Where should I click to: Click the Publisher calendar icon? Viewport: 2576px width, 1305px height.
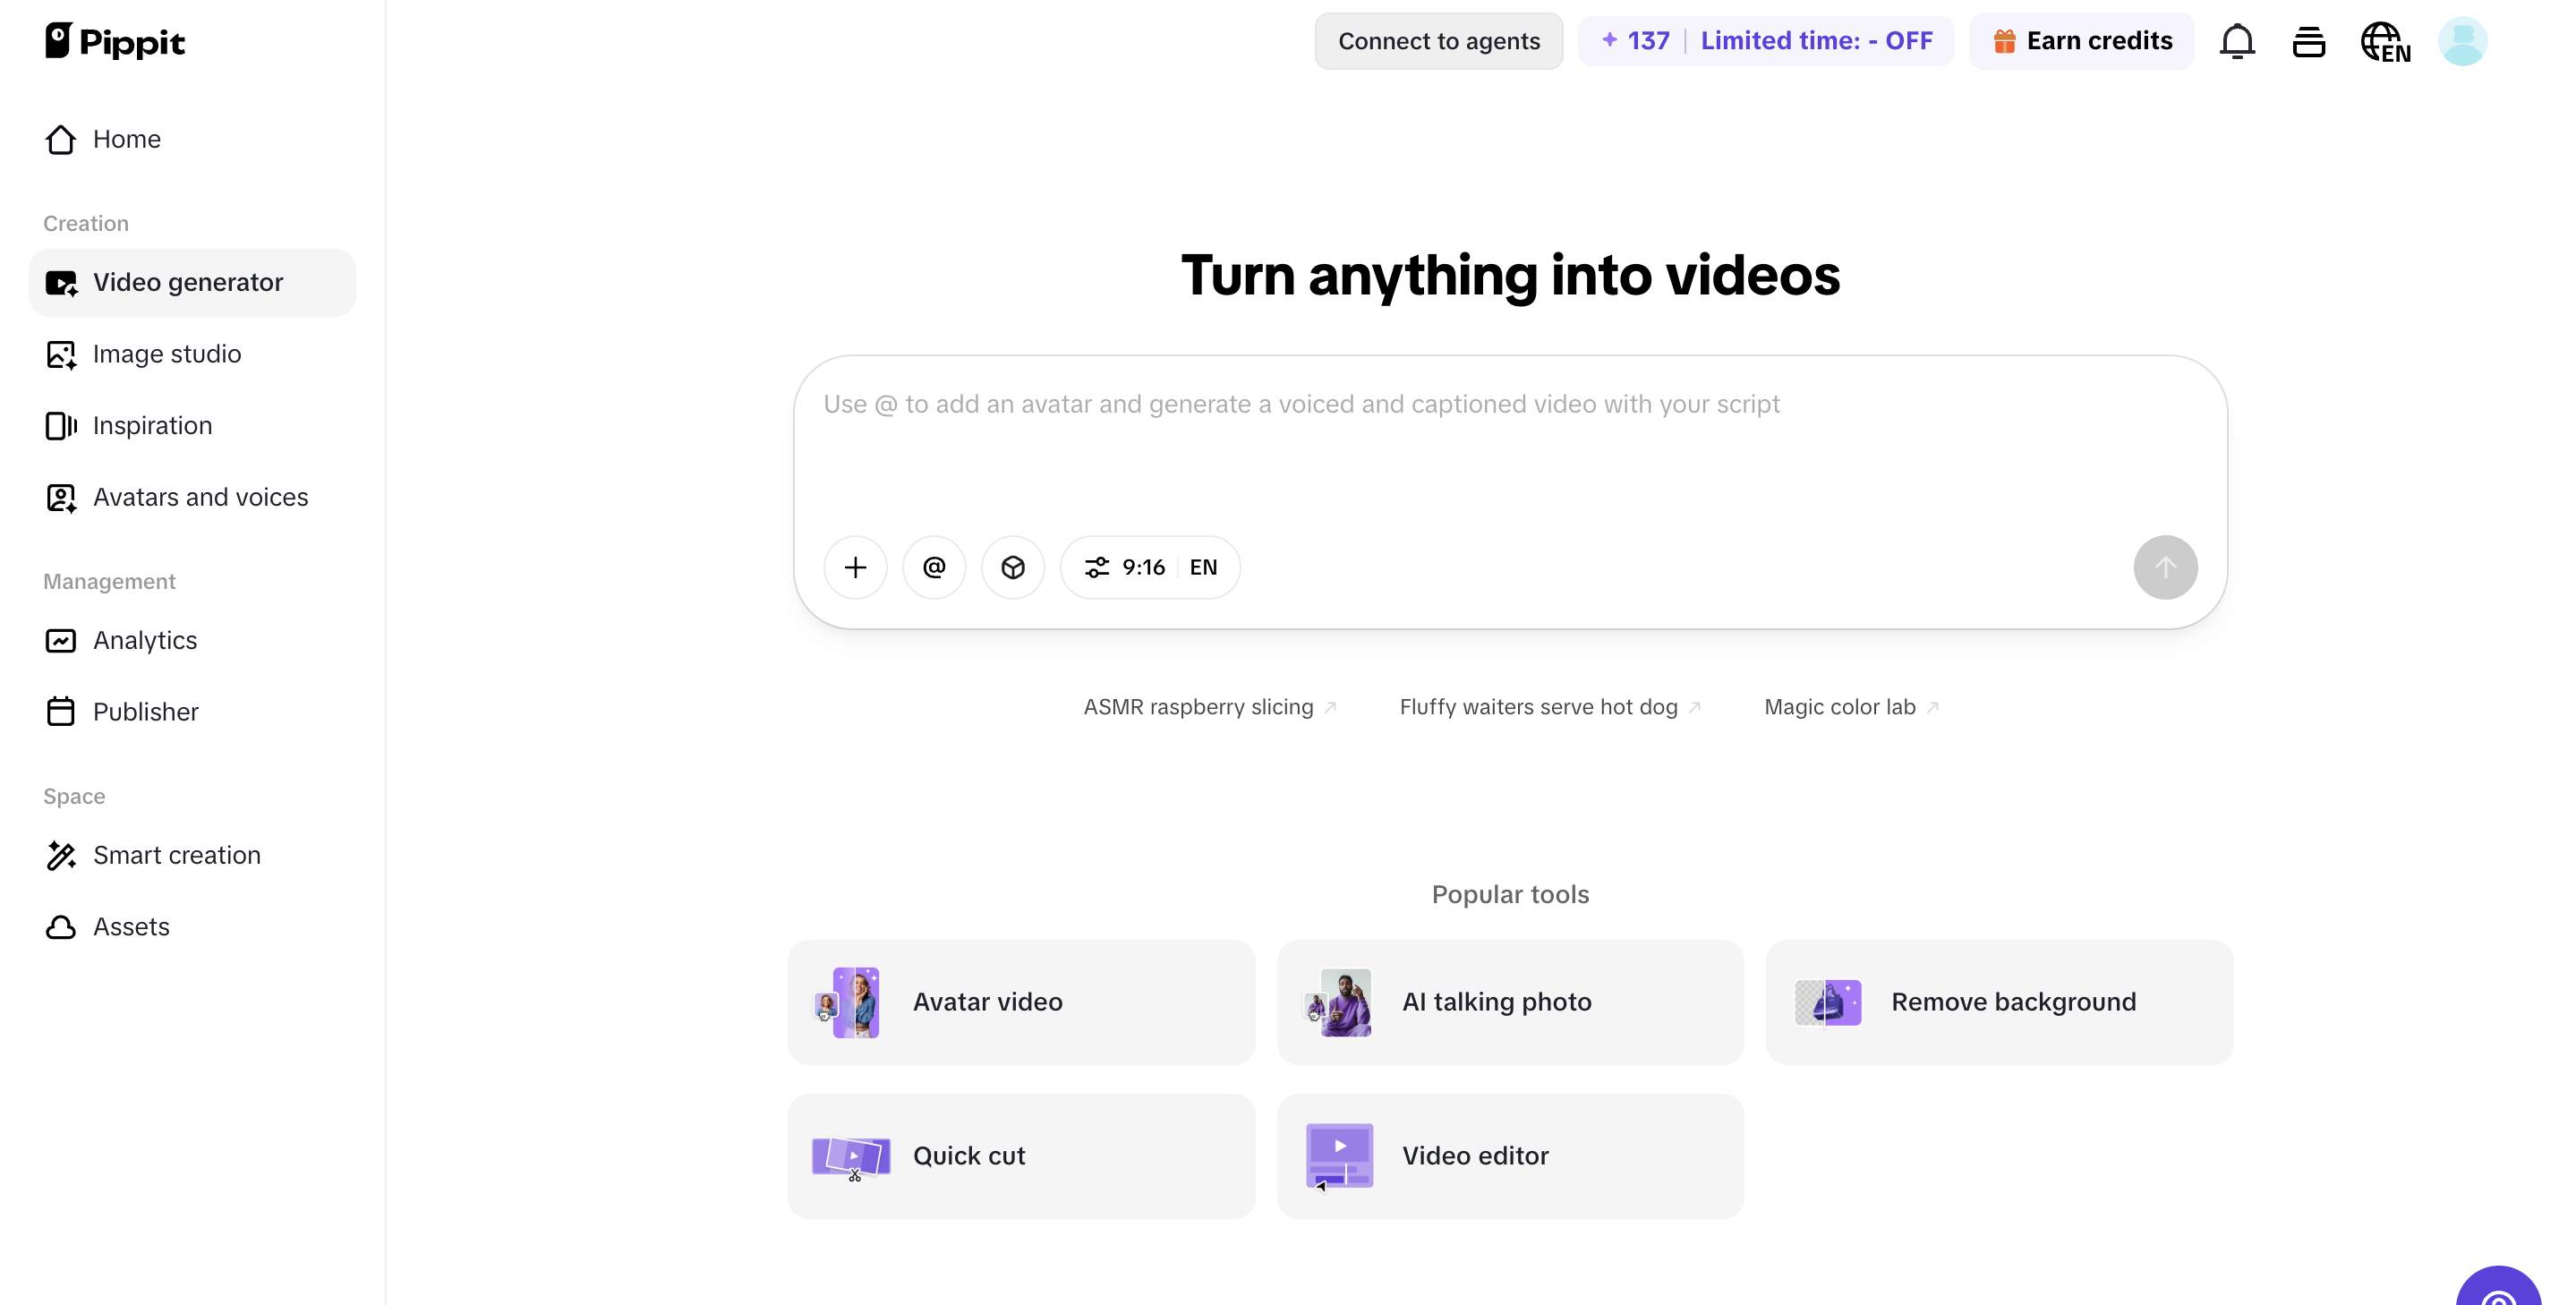click(x=61, y=712)
